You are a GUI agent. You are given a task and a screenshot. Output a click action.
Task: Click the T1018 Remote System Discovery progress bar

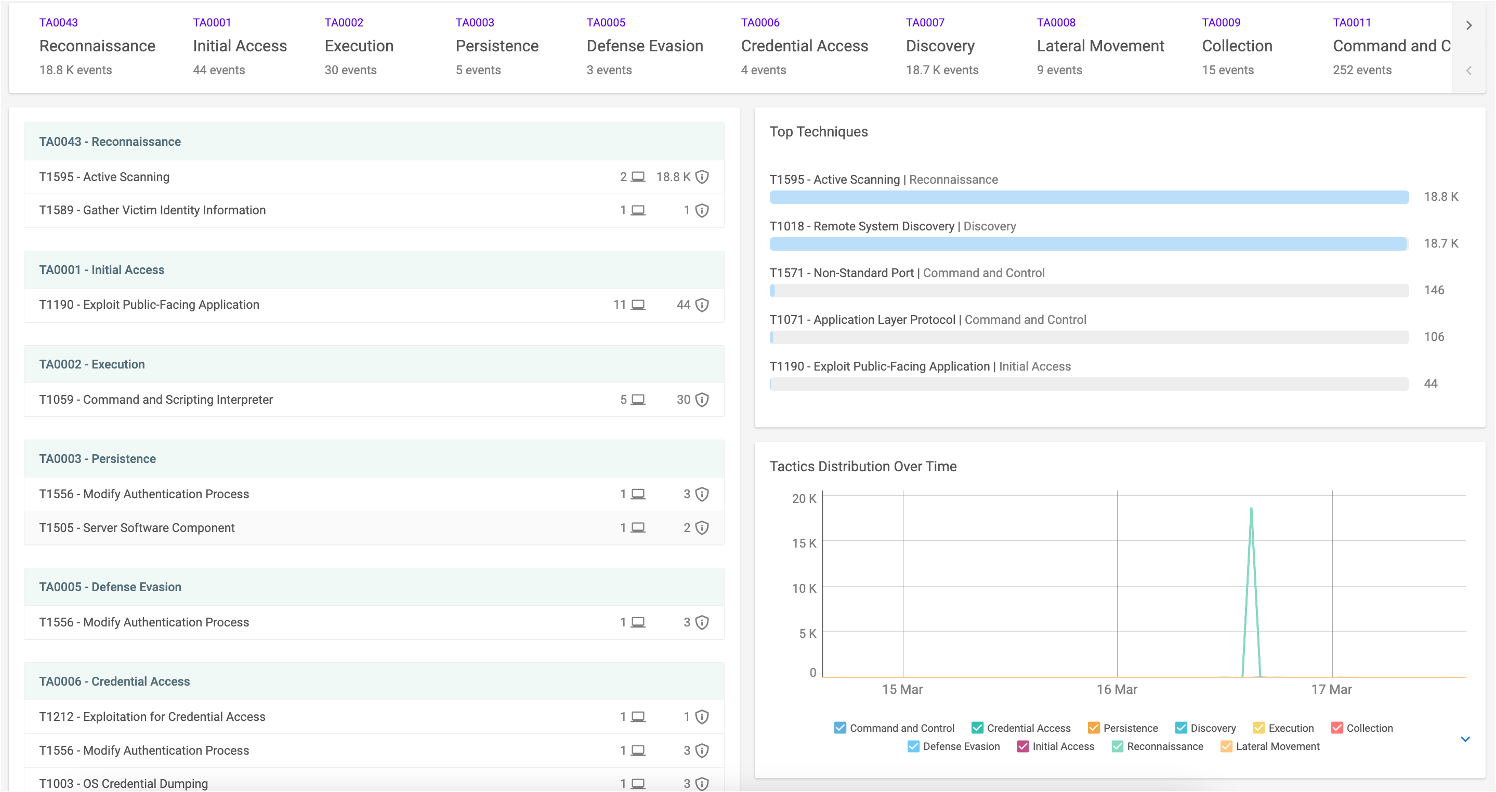(x=1089, y=244)
